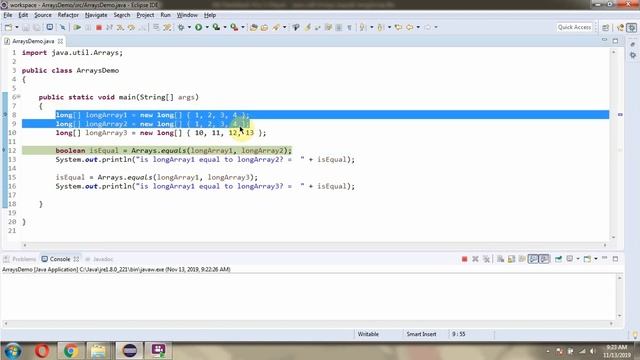640x360 pixels.
Task: Open Google Chrome from the taskbar
Action: pos(71,351)
